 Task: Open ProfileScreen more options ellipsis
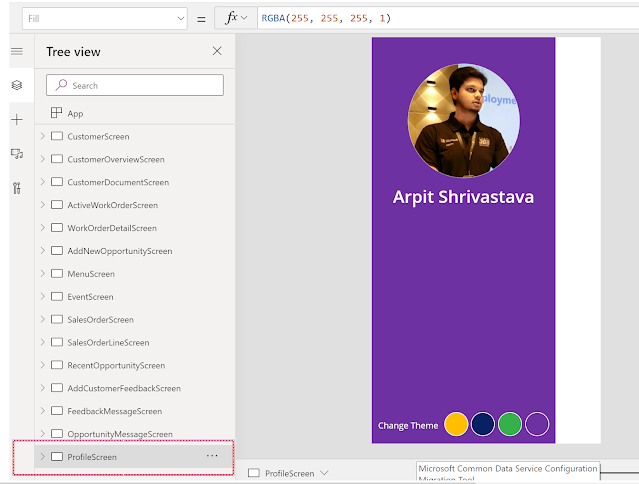tap(212, 456)
